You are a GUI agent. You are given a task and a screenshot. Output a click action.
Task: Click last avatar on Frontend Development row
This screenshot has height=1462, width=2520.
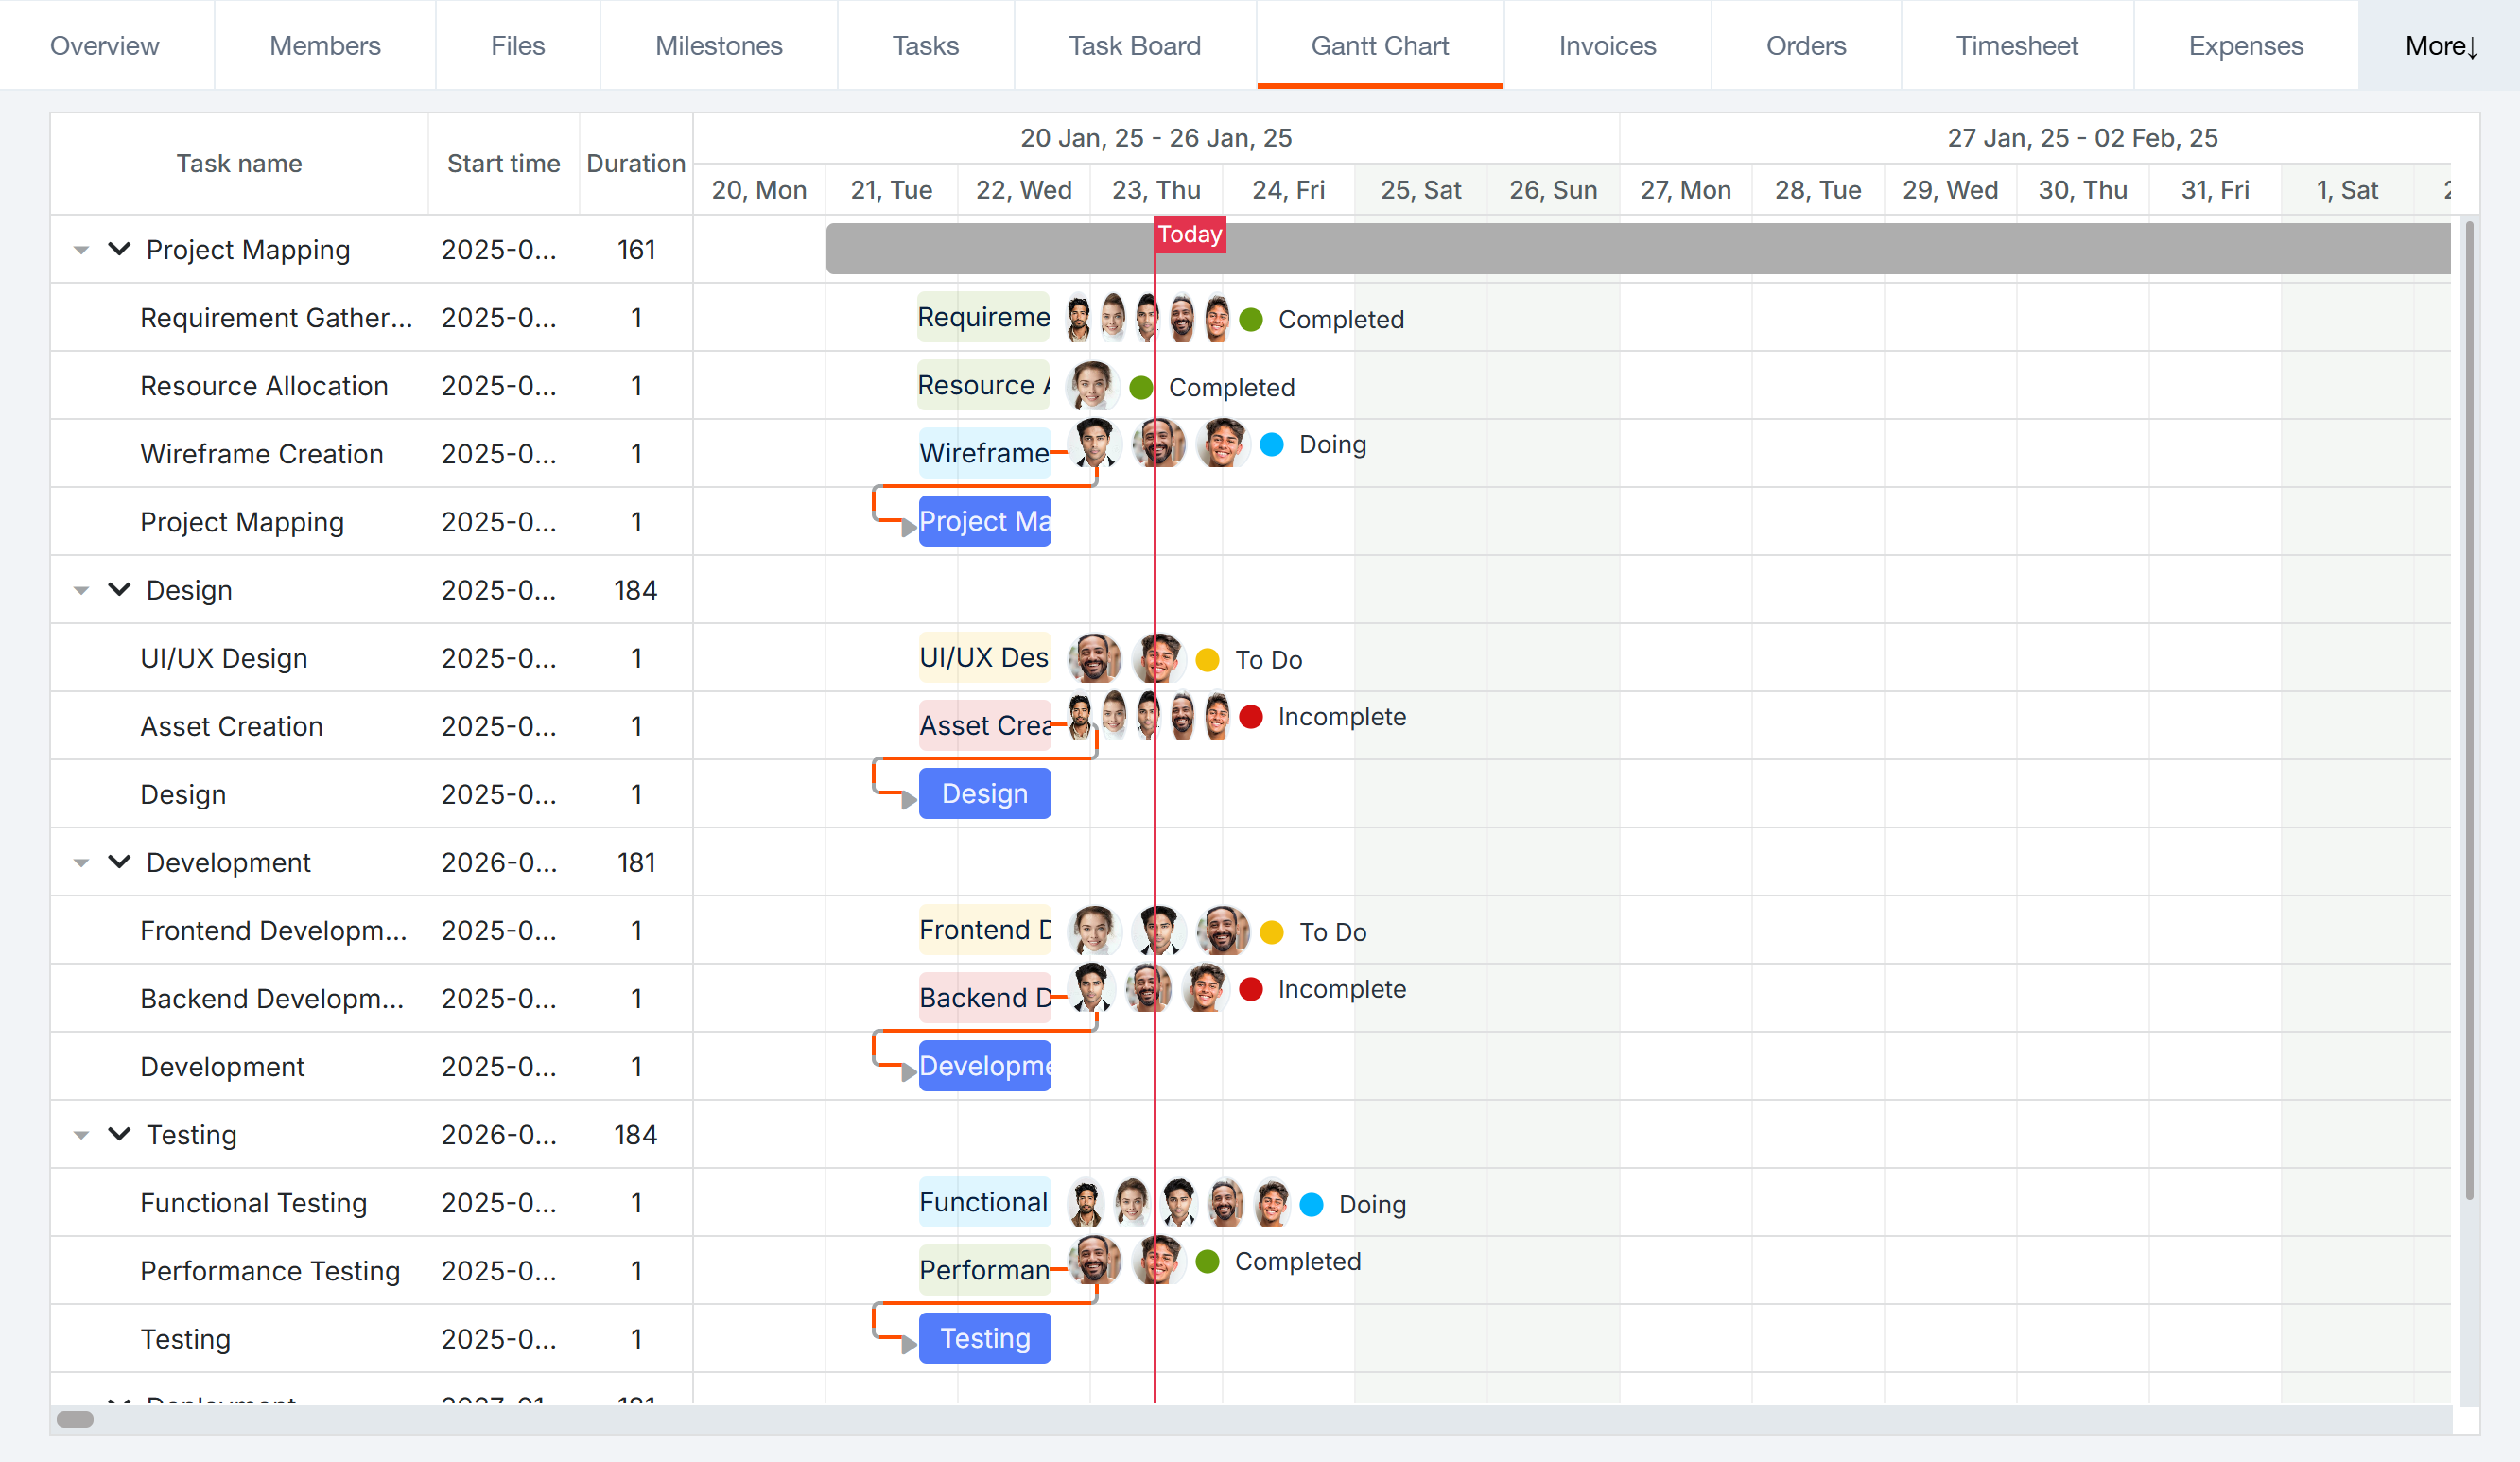point(1222,931)
